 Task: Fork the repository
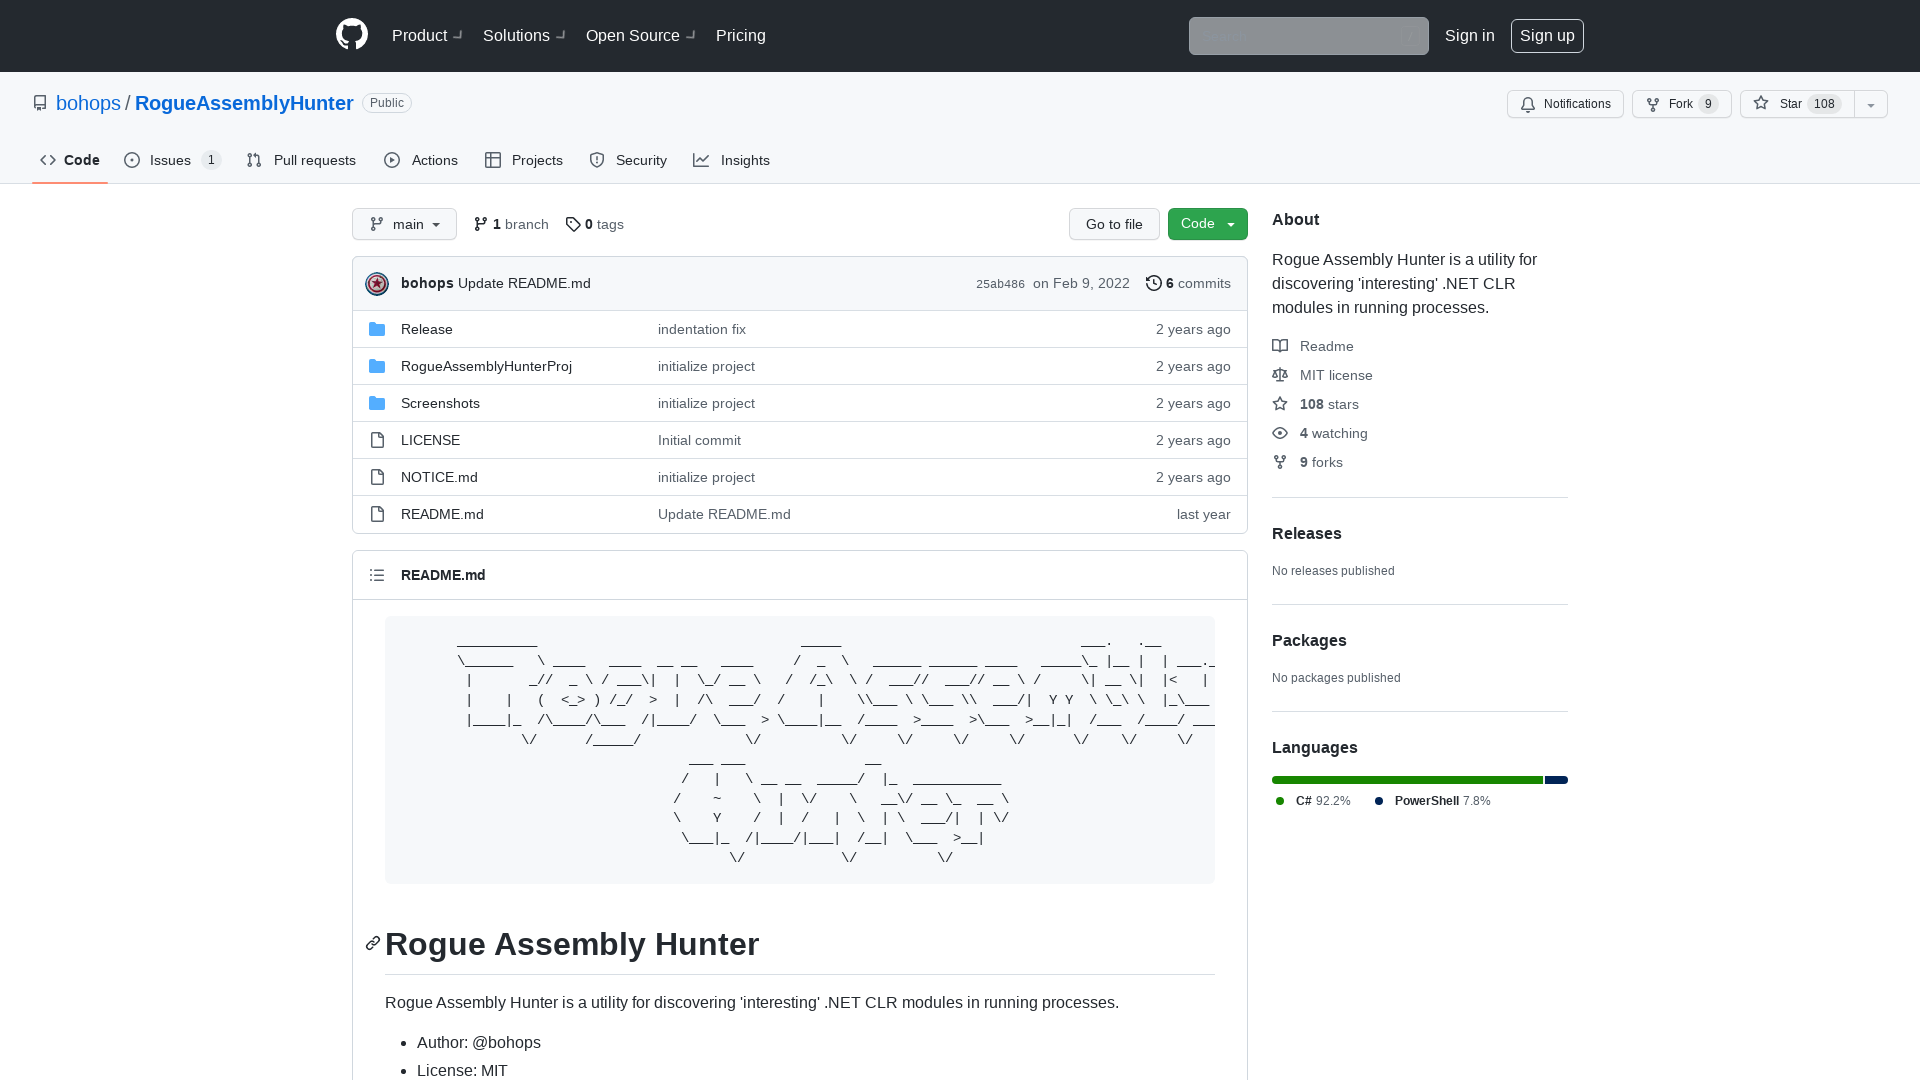pyautogui.click(x=1682, y=104)
